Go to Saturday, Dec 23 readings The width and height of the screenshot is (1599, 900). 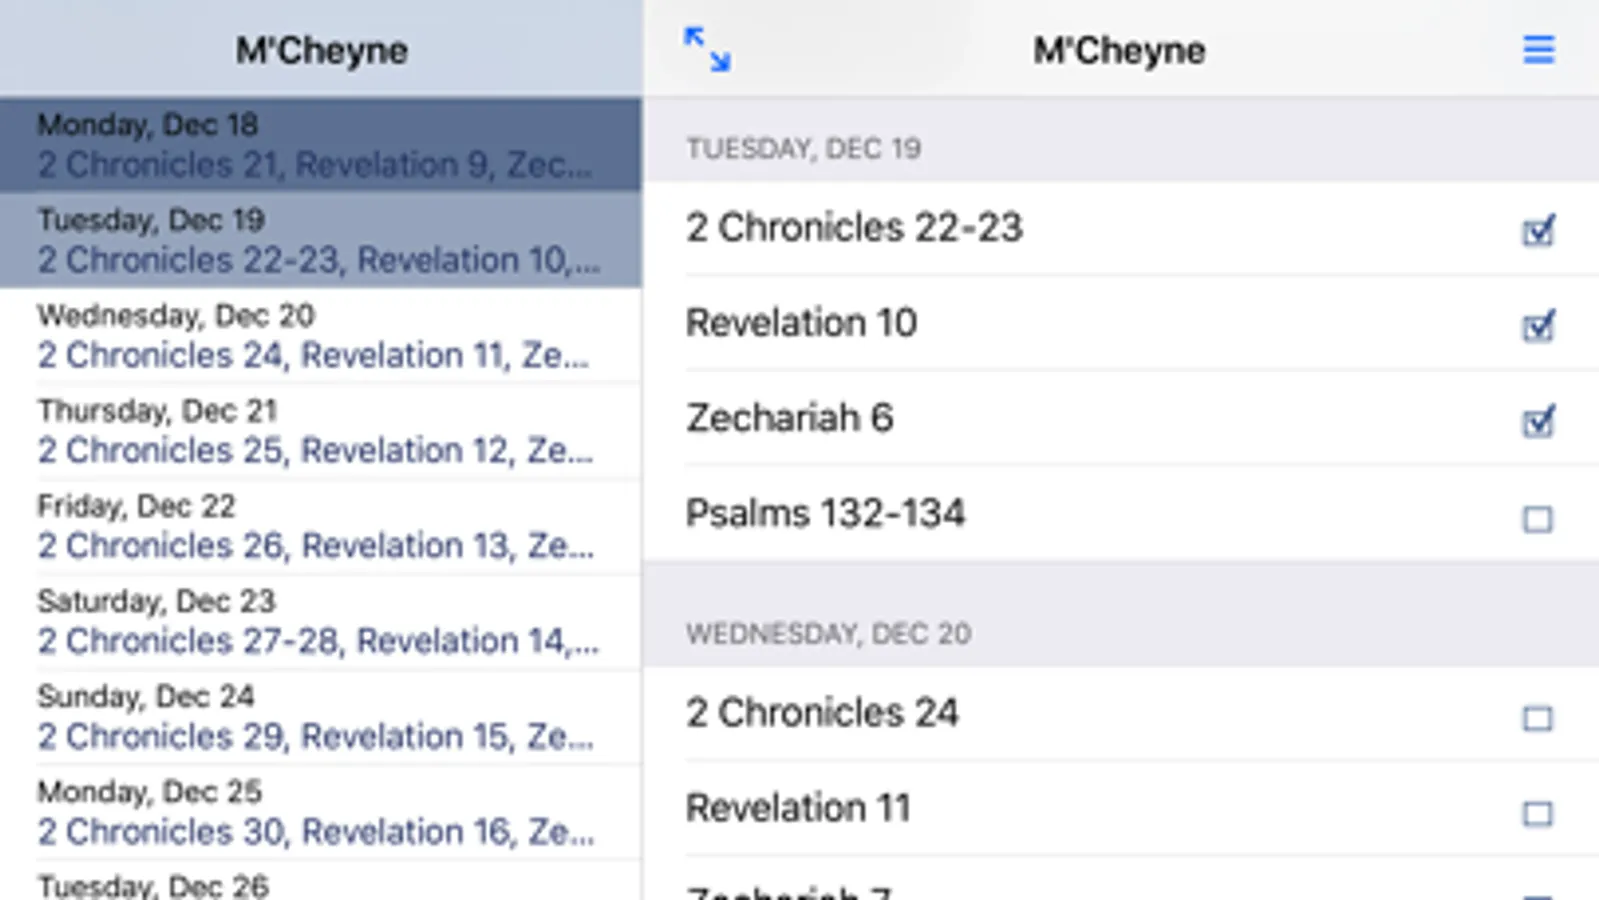[320, 621]
